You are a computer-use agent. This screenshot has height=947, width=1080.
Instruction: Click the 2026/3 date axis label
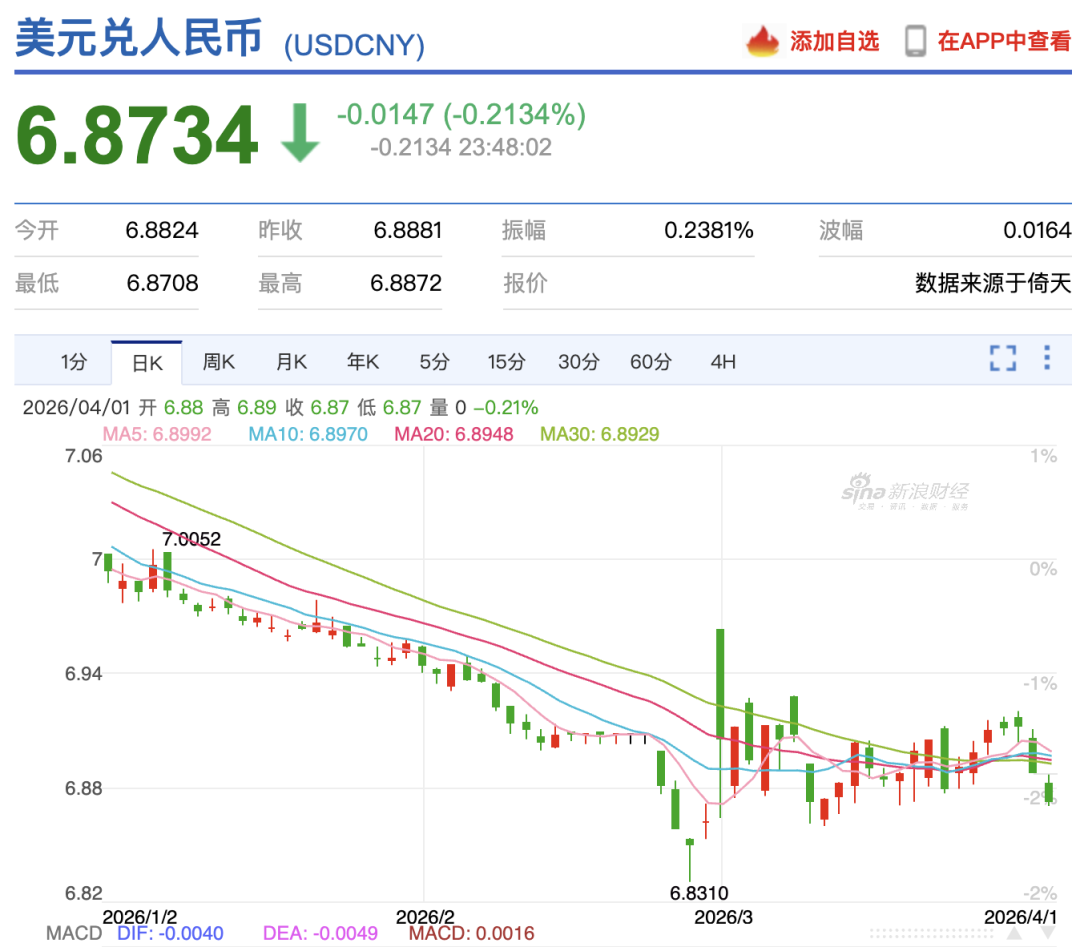tap(723, 917)
